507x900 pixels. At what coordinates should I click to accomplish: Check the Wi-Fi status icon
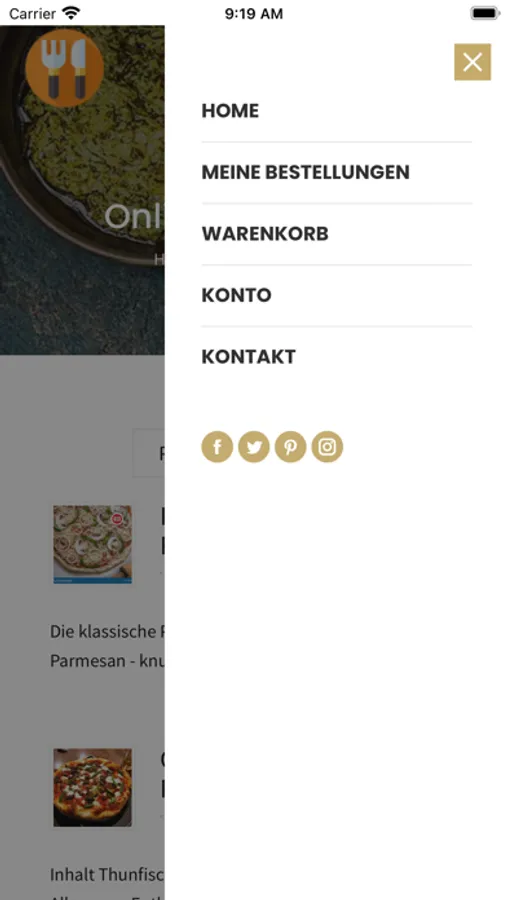(x=71, y=13)
